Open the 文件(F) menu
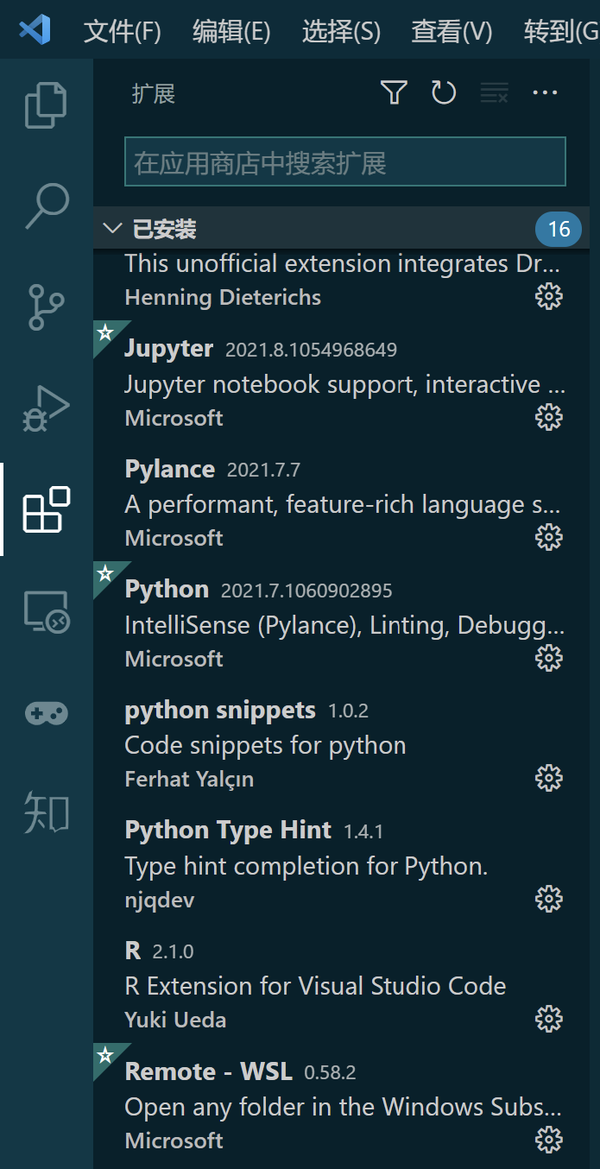 pyautogui.click(x=122, y=31)
